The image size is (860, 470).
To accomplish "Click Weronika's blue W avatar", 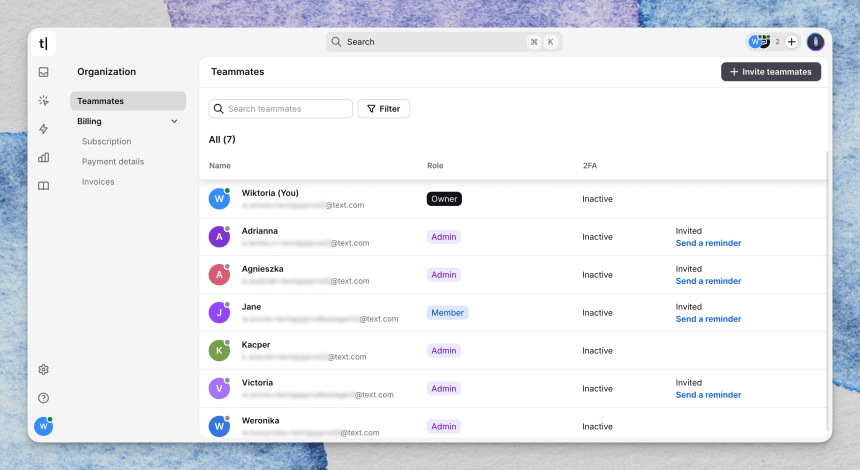I will [219, 426].
